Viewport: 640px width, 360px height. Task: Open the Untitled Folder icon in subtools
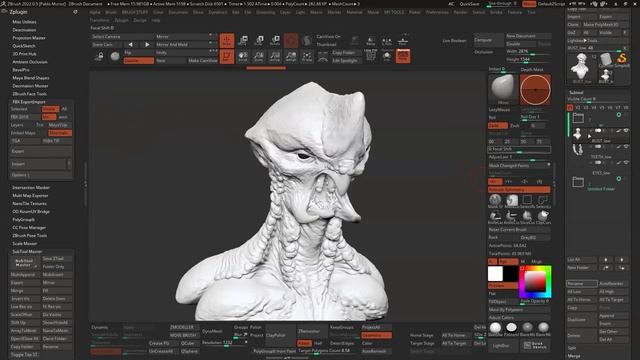[578, 182]
